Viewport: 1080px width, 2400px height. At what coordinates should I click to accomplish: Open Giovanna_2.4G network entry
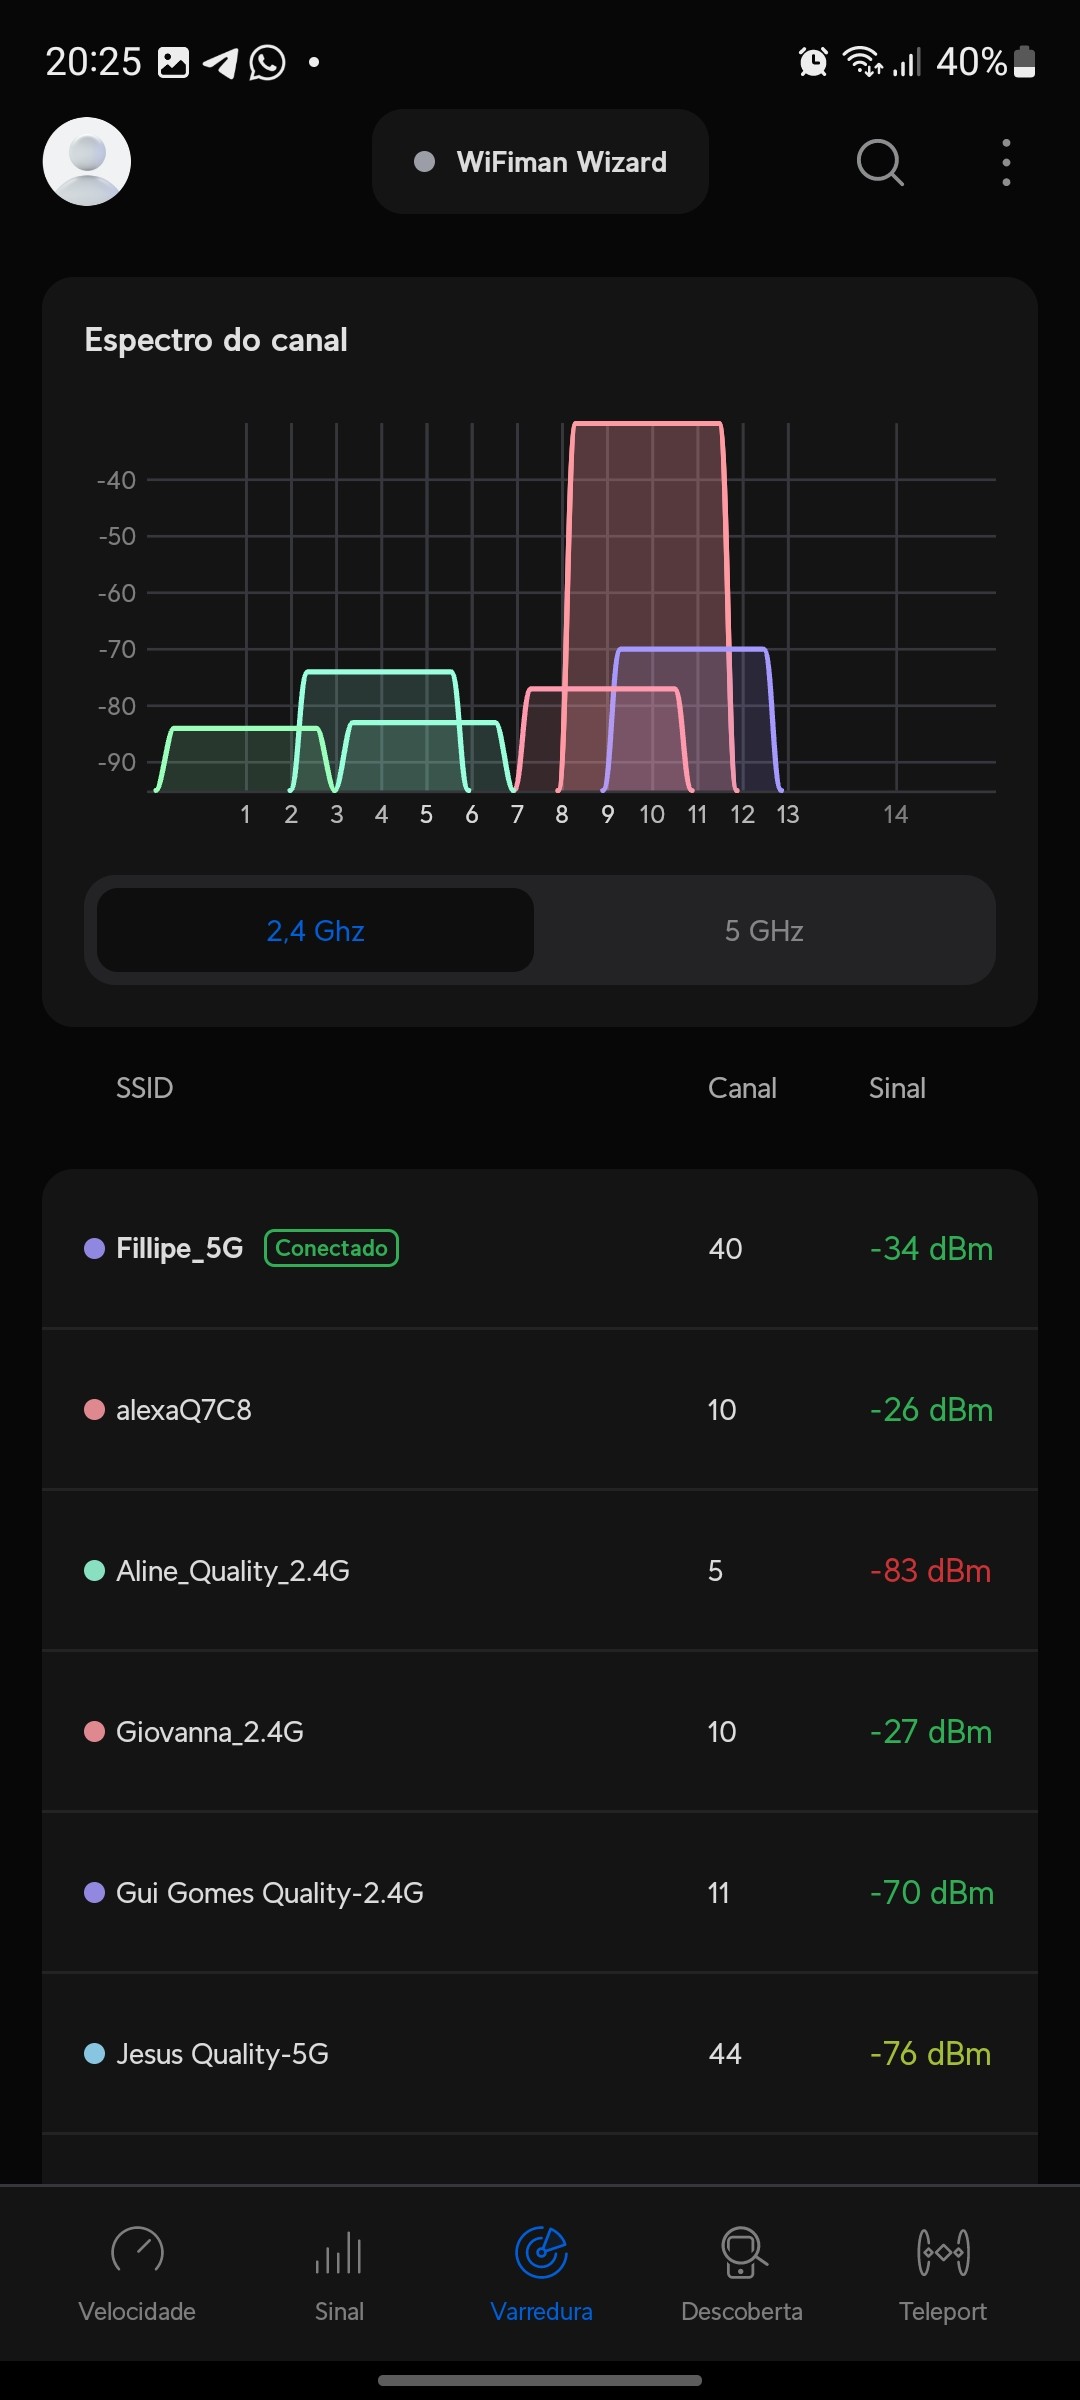(x=540, y=1732)
